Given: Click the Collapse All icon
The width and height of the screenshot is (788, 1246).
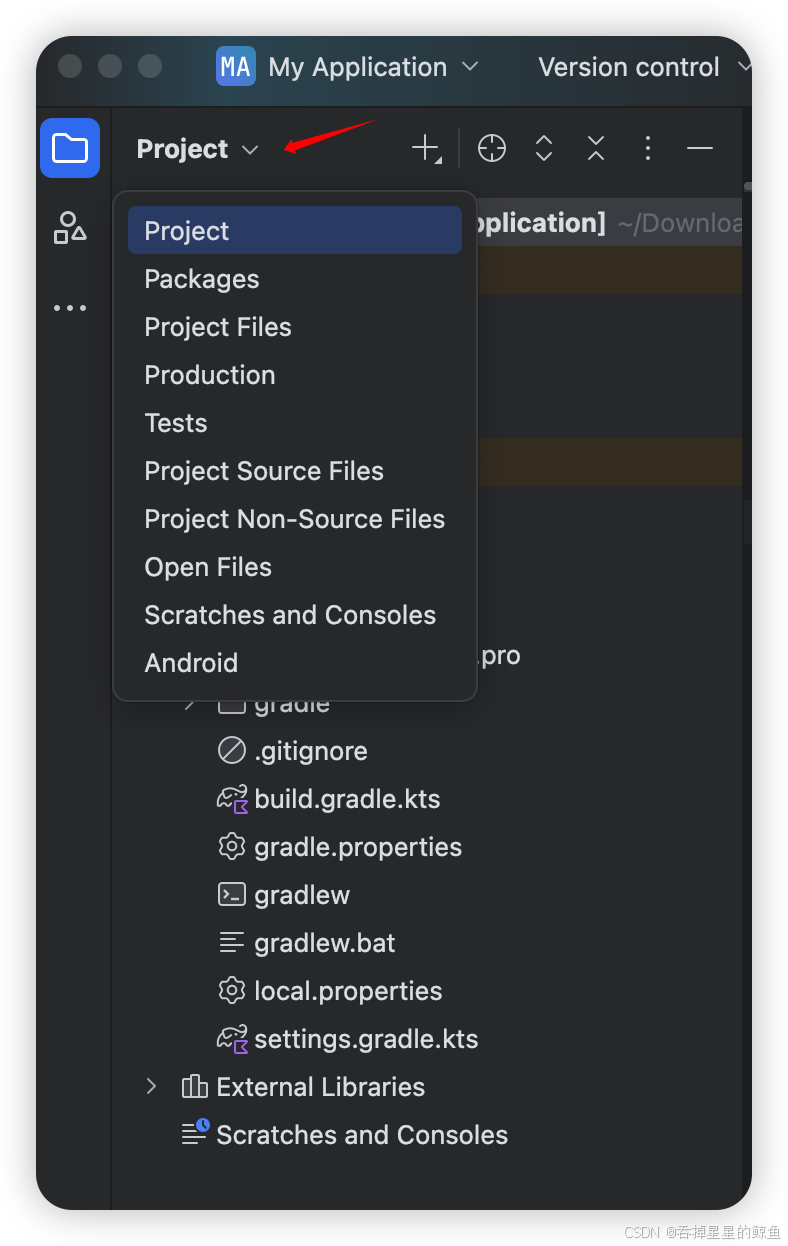Looking at the screenshot, I should pyautogui.click(x=596, y=149).
